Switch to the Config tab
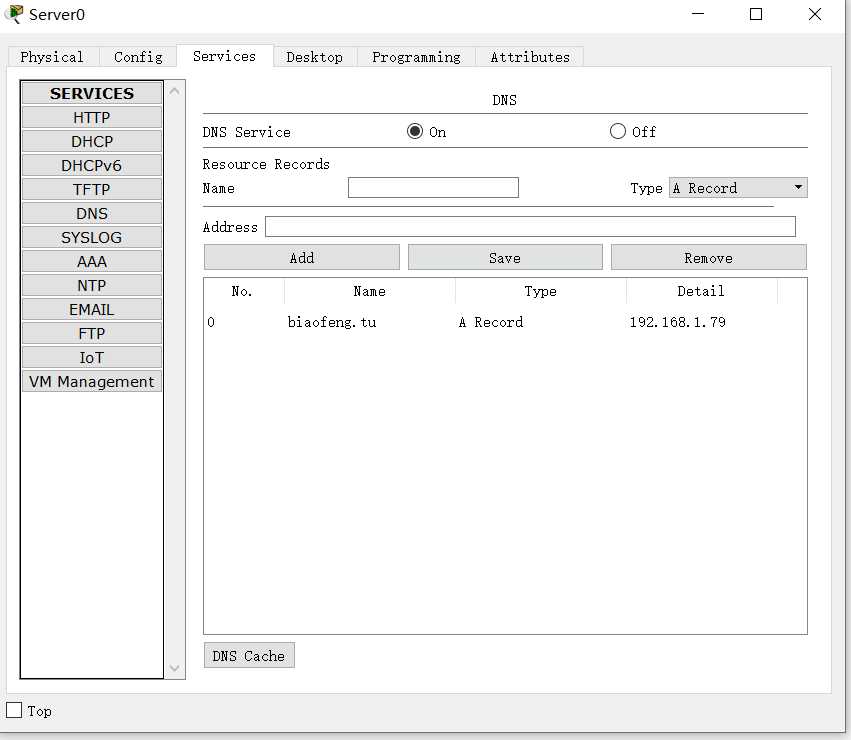The height and width of the screenshot is (740, 851). [x=138, y=57]
